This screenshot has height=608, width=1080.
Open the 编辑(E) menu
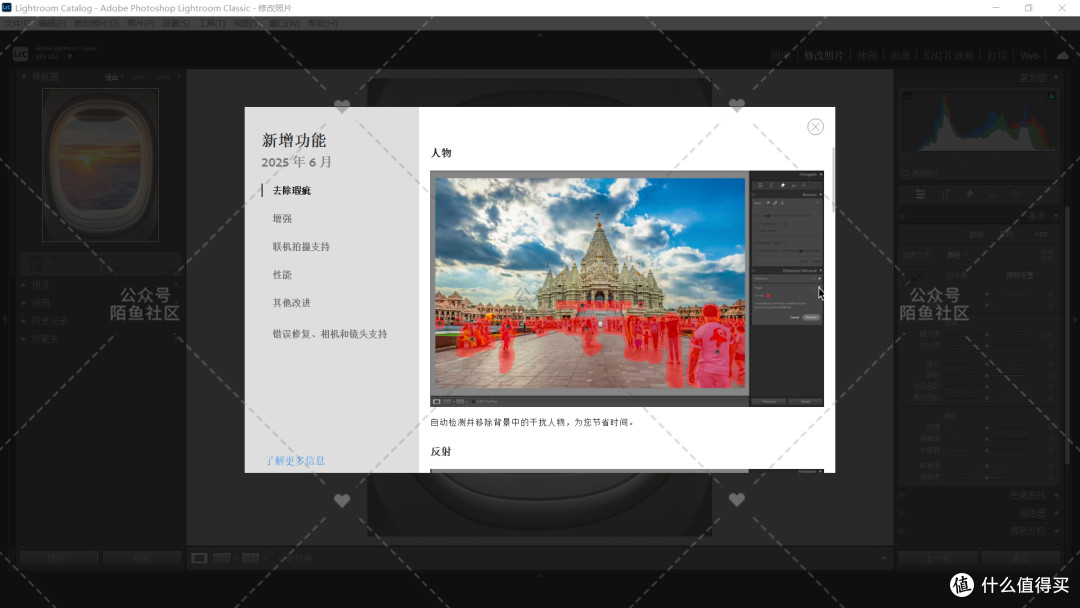(x=52, y=23)
